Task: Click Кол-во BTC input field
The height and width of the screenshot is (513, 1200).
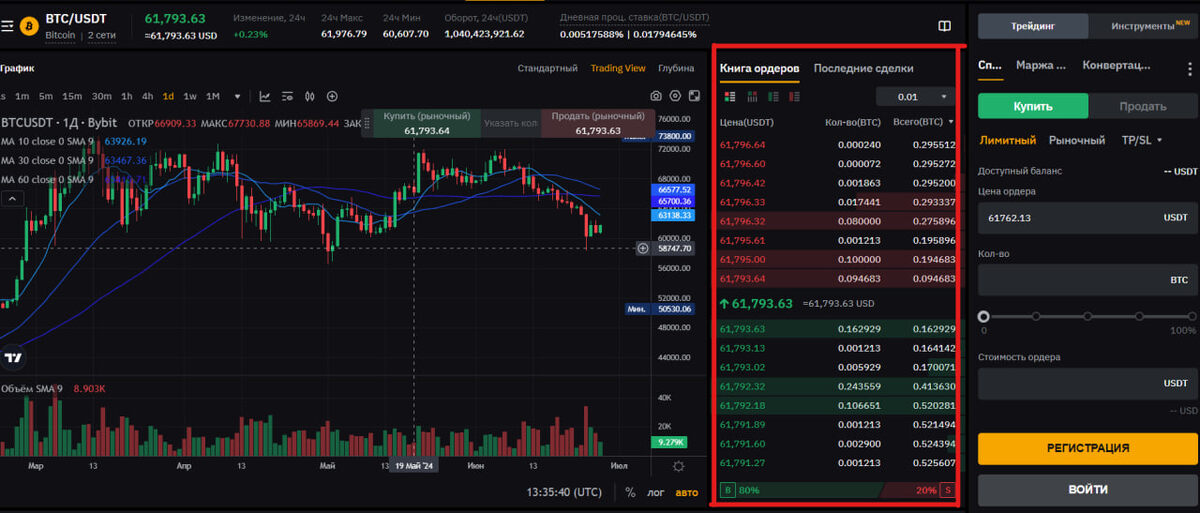Action: pyautogui.click(x=1087, y=280)
